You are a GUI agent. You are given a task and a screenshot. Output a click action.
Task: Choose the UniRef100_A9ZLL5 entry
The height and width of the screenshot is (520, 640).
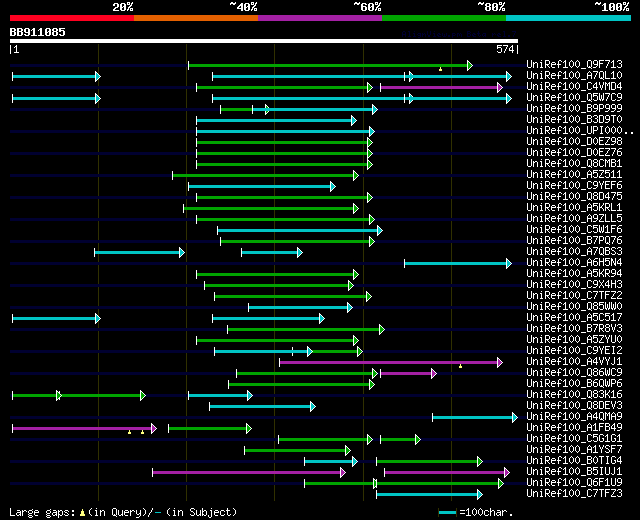click(574, 218)
